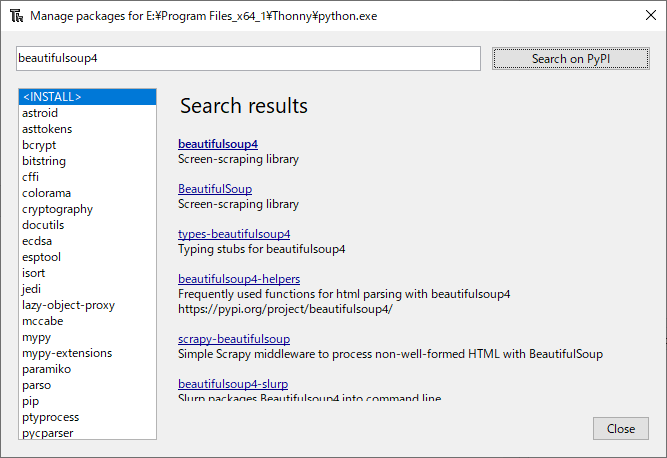This screenshot has height=458, width=667.
Task: Select ecdsa in the package list
Action: tap(88, 241)
